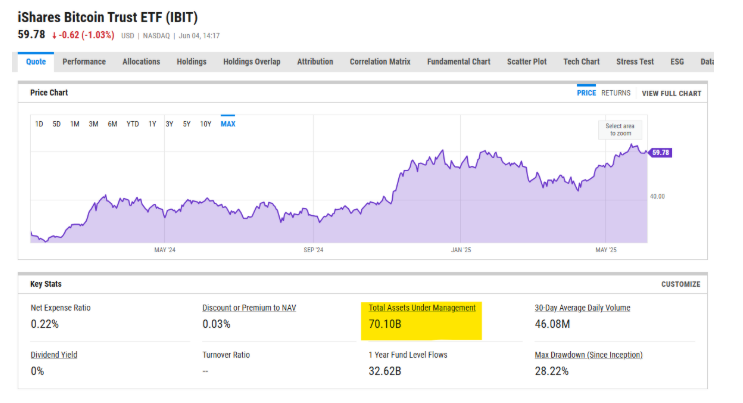Screen dimensions: 743x403
Task: Click the 46.08M volume value
Action: [553, 324]
